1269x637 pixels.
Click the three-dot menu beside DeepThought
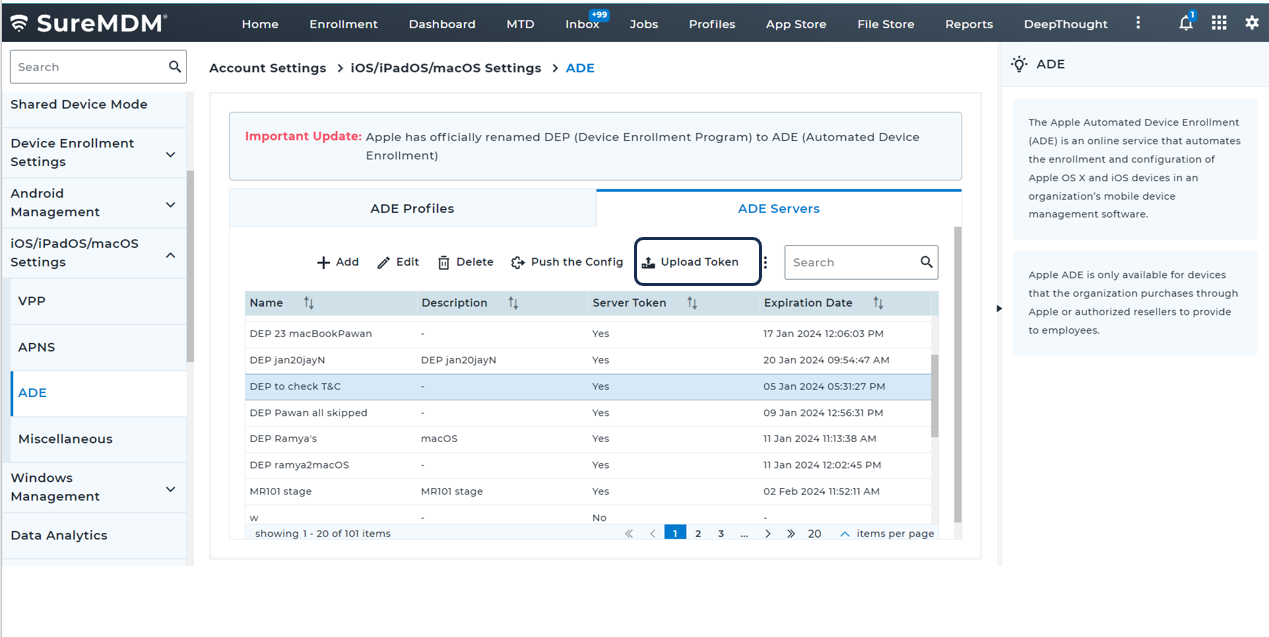pos(1138,23)
